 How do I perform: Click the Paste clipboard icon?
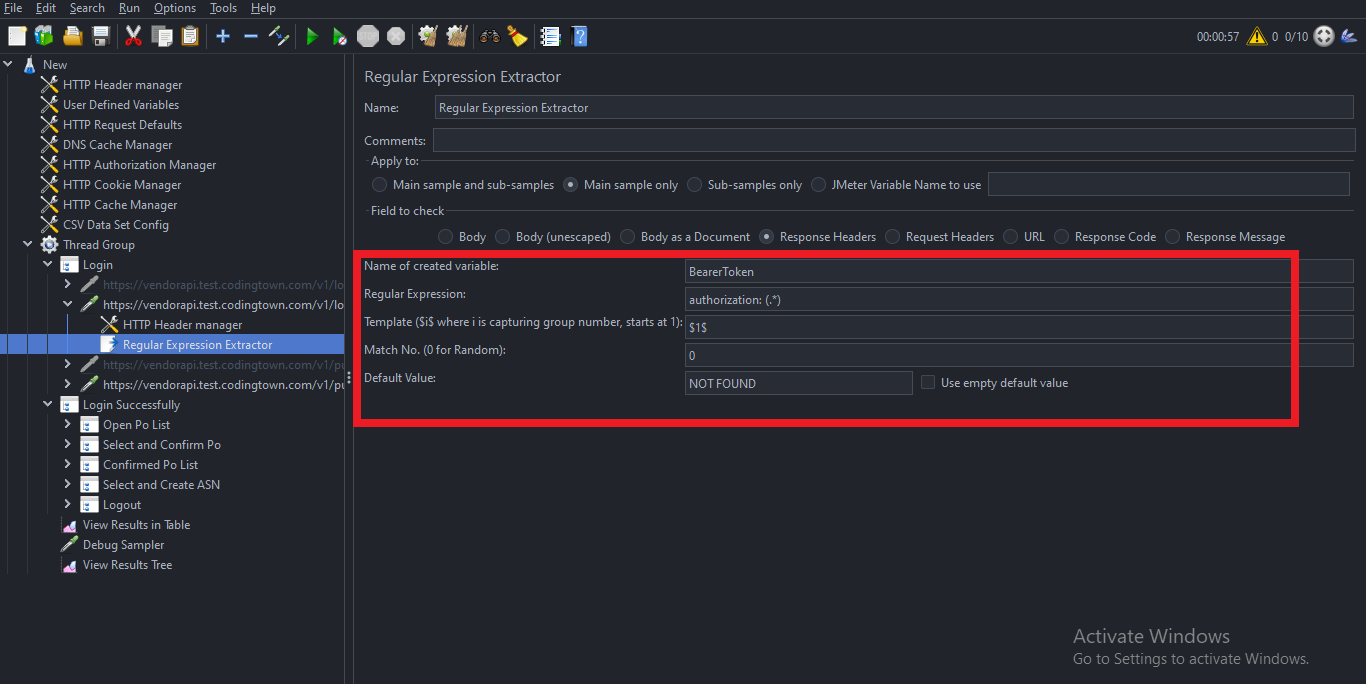pyautogui.click(x=189, y=36)
